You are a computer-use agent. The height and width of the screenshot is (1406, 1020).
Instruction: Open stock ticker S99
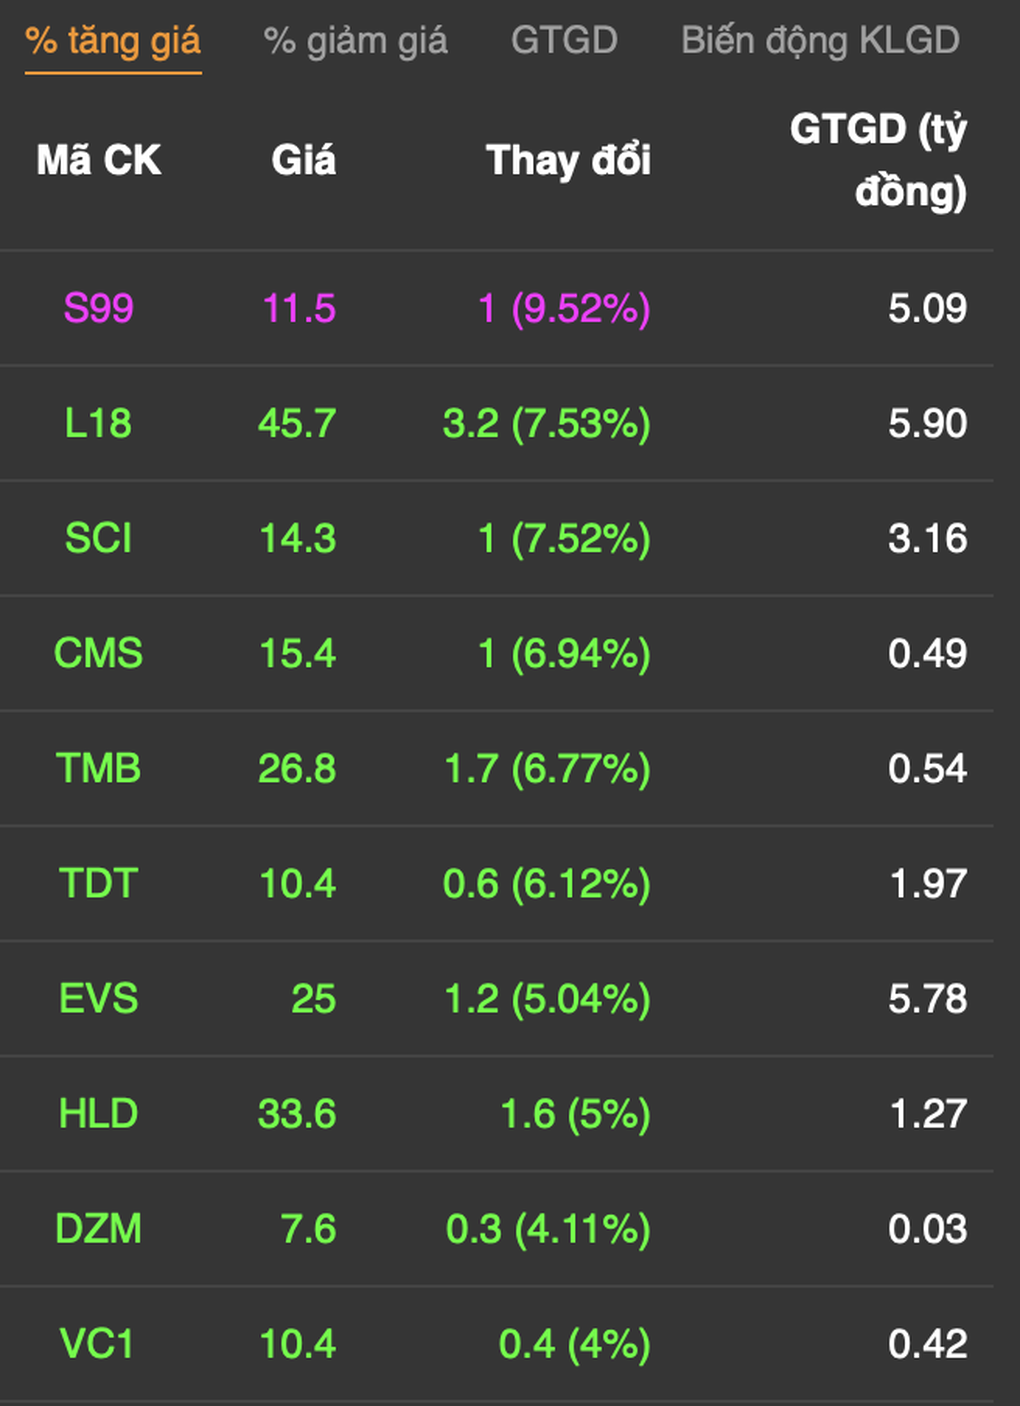click(98, 308)
